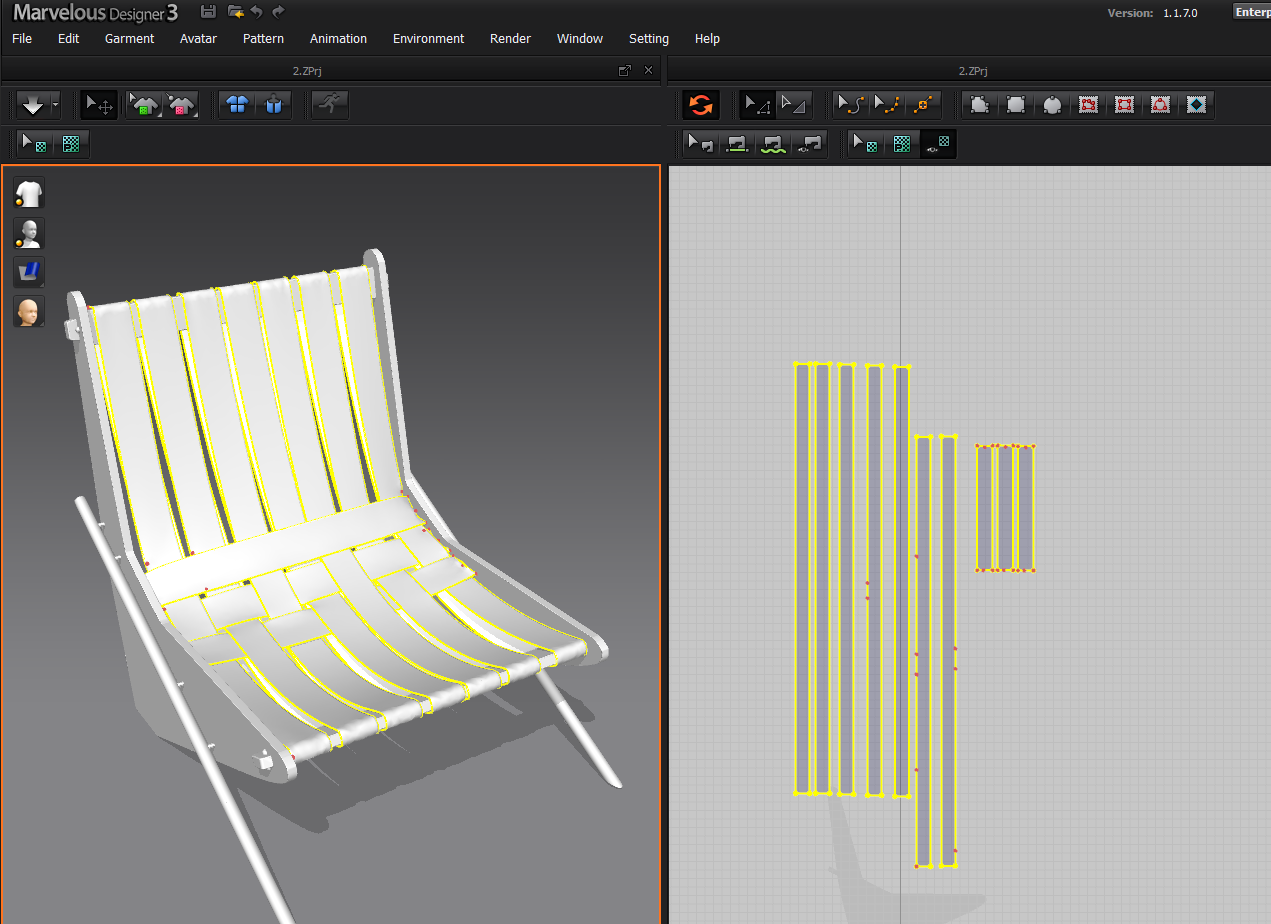The height and width of the screenshot is (924, 1271).
Task: Toggle garment display shirt icon in 3D view
Action: [29, 193]
